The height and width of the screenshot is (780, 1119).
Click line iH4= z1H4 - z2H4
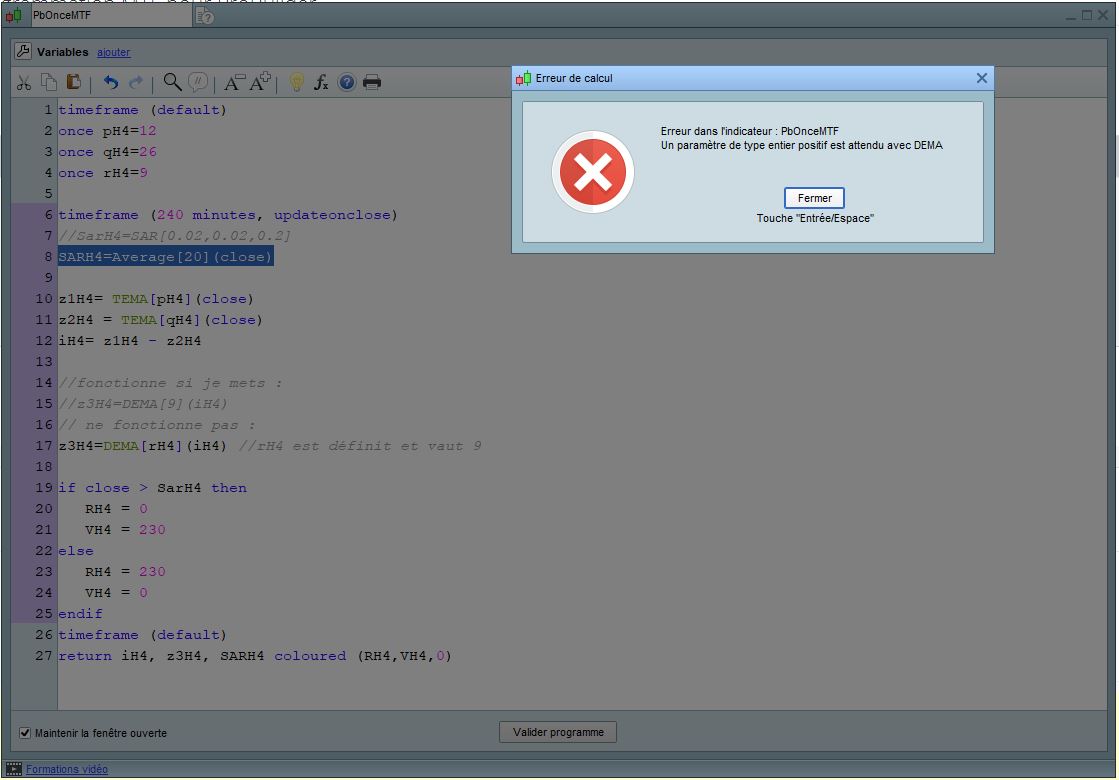(x=129, y=341)
